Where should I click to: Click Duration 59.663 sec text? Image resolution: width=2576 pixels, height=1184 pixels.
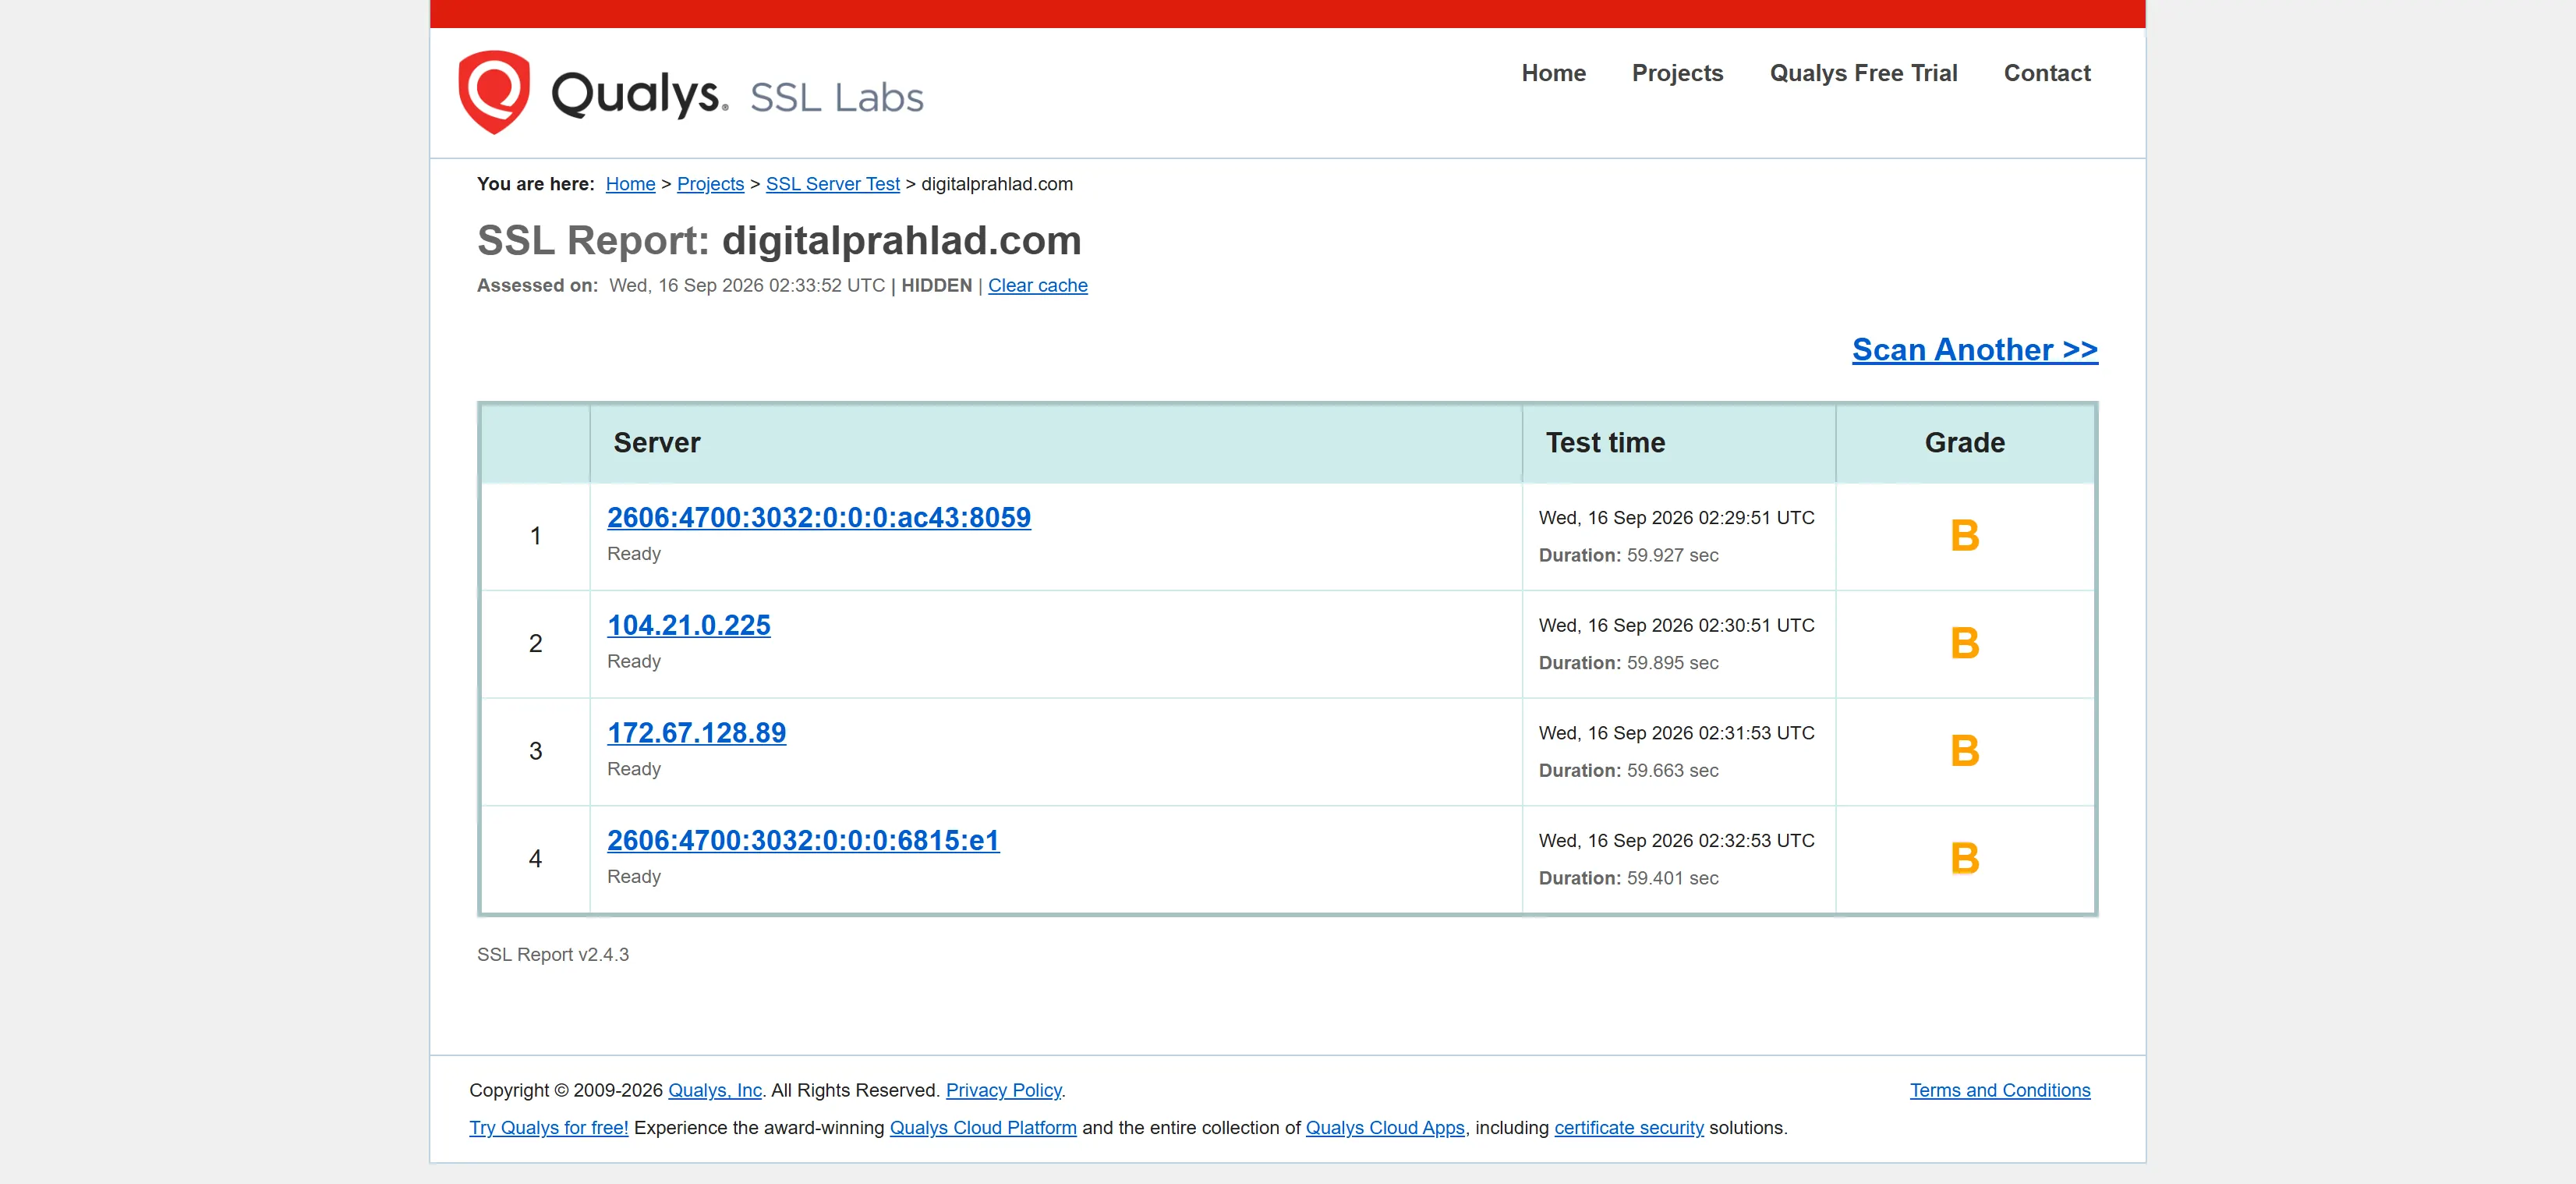coord(1628,770)
